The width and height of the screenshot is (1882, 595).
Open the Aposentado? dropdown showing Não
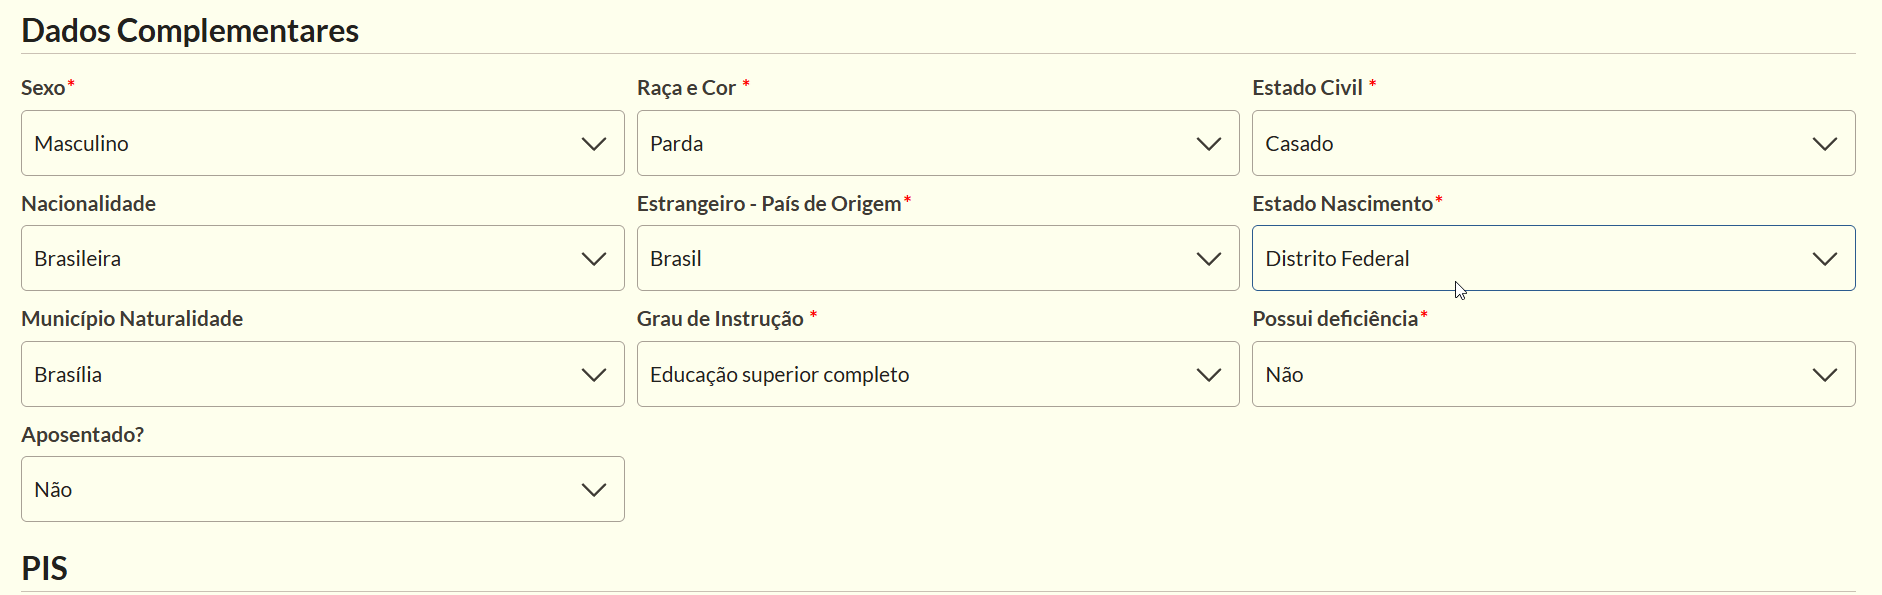pos(322,489)
